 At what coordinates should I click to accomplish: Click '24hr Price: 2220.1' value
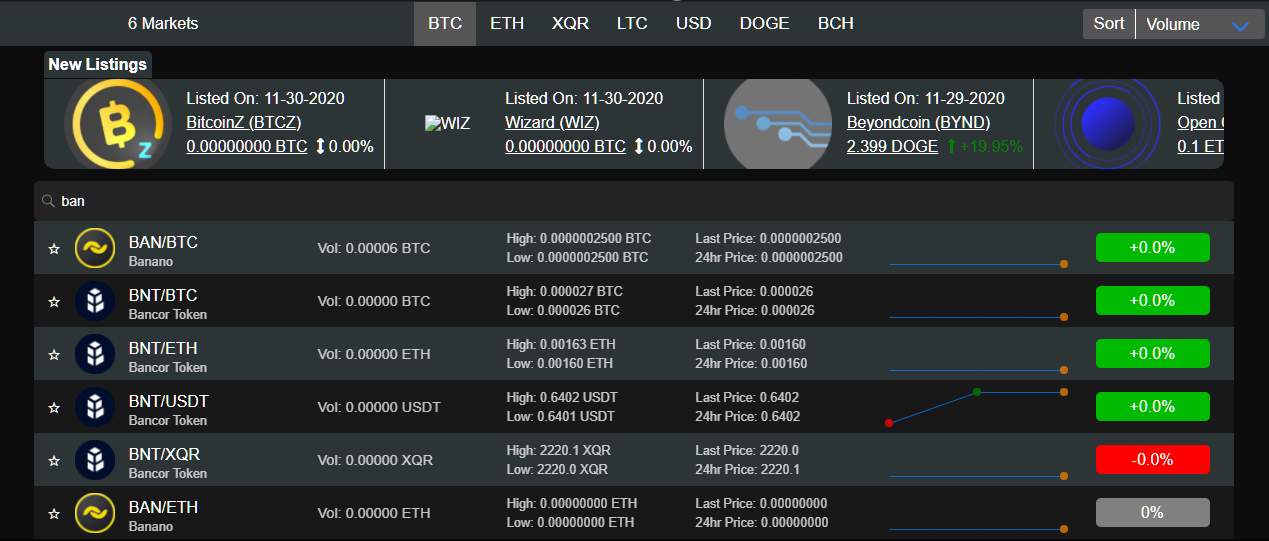point(748,469)
